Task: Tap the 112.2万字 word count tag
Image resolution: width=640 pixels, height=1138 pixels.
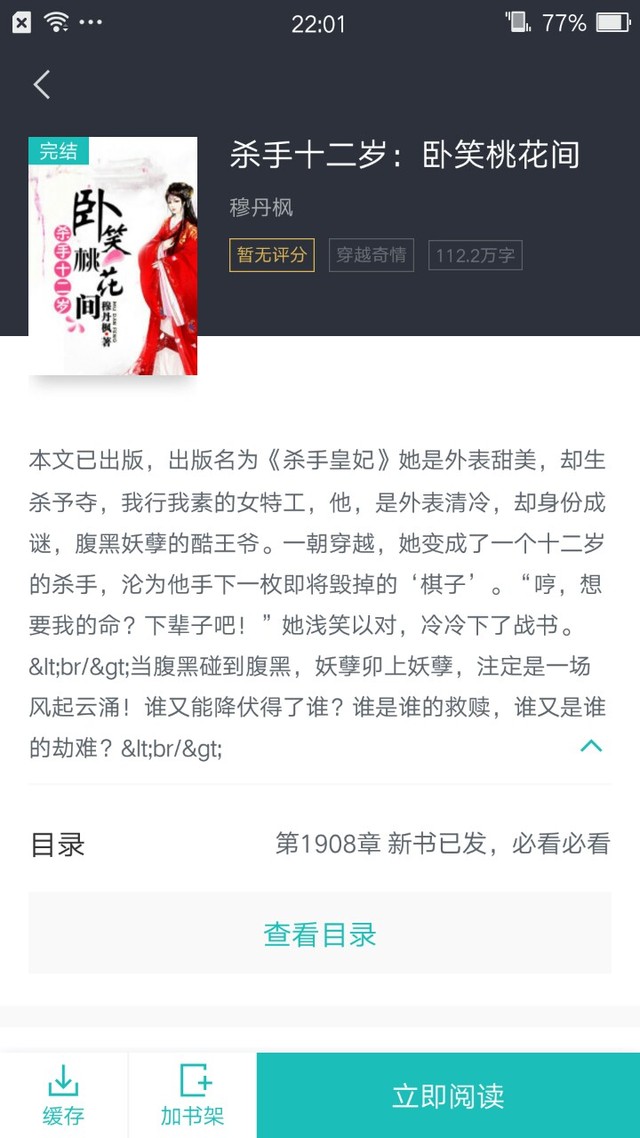Action: pyautogui.click(x=475, y=255)
